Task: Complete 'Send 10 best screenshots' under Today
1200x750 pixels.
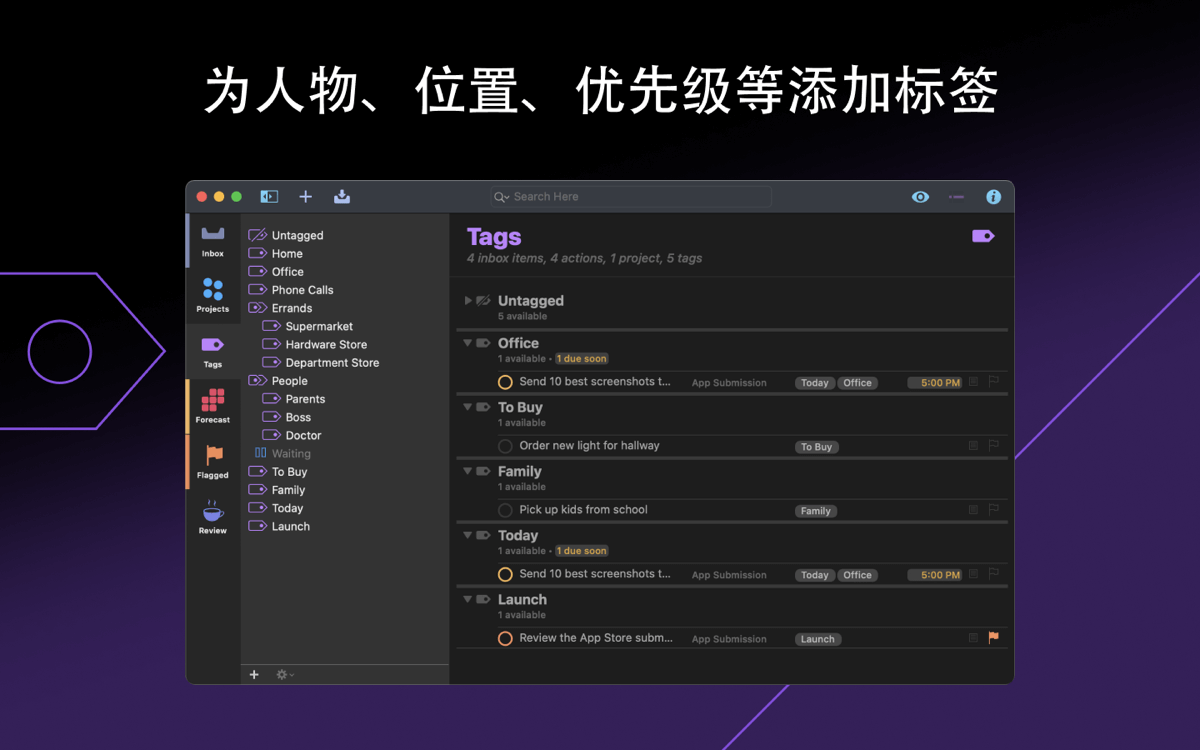Action: pos(505,574)
